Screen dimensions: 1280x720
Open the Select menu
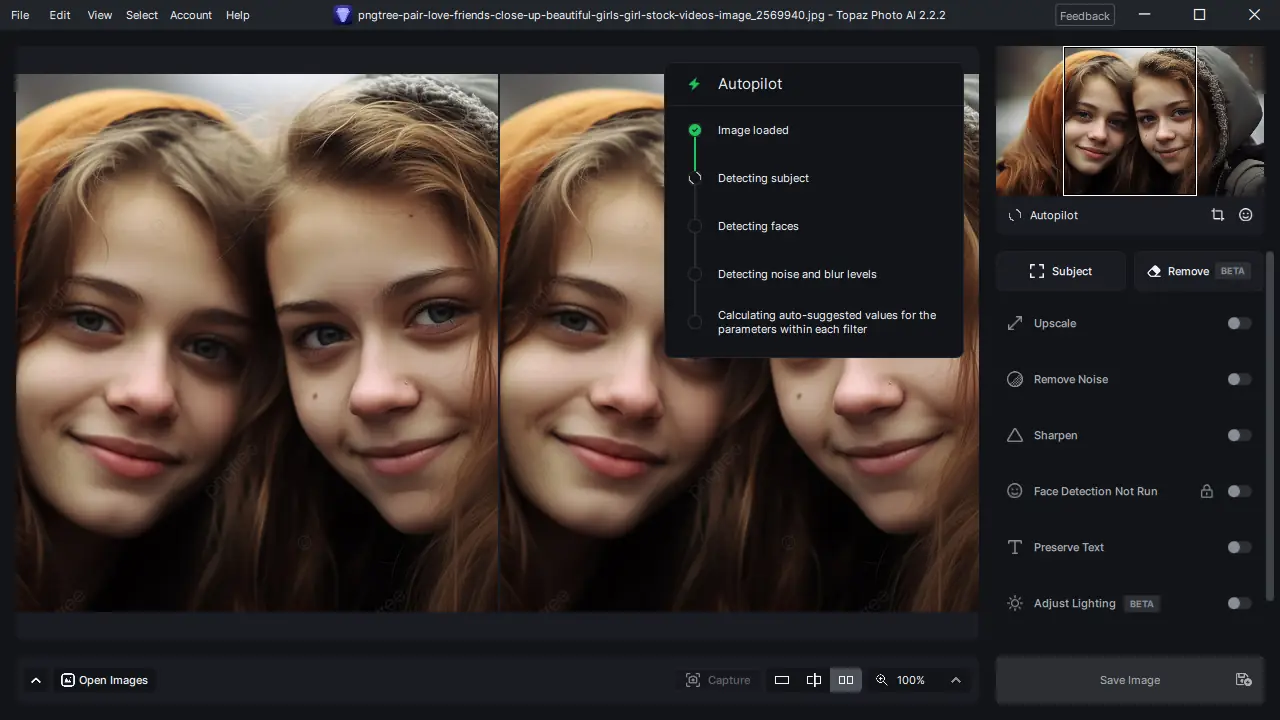142,15
